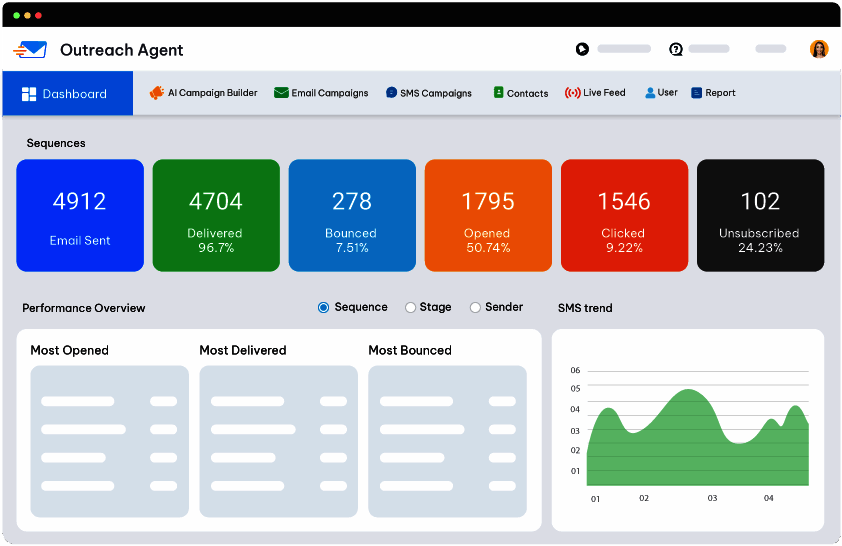Click the orange Opened 50.74% card
This screenshot has width=842, height=546.
tap(488, 215)
